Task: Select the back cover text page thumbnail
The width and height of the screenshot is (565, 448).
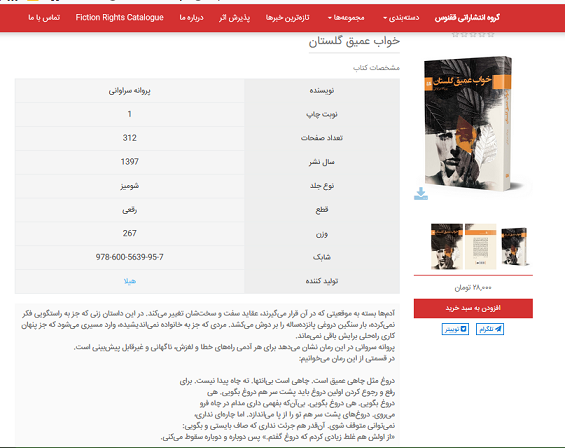Action: [x=480, y=247]
